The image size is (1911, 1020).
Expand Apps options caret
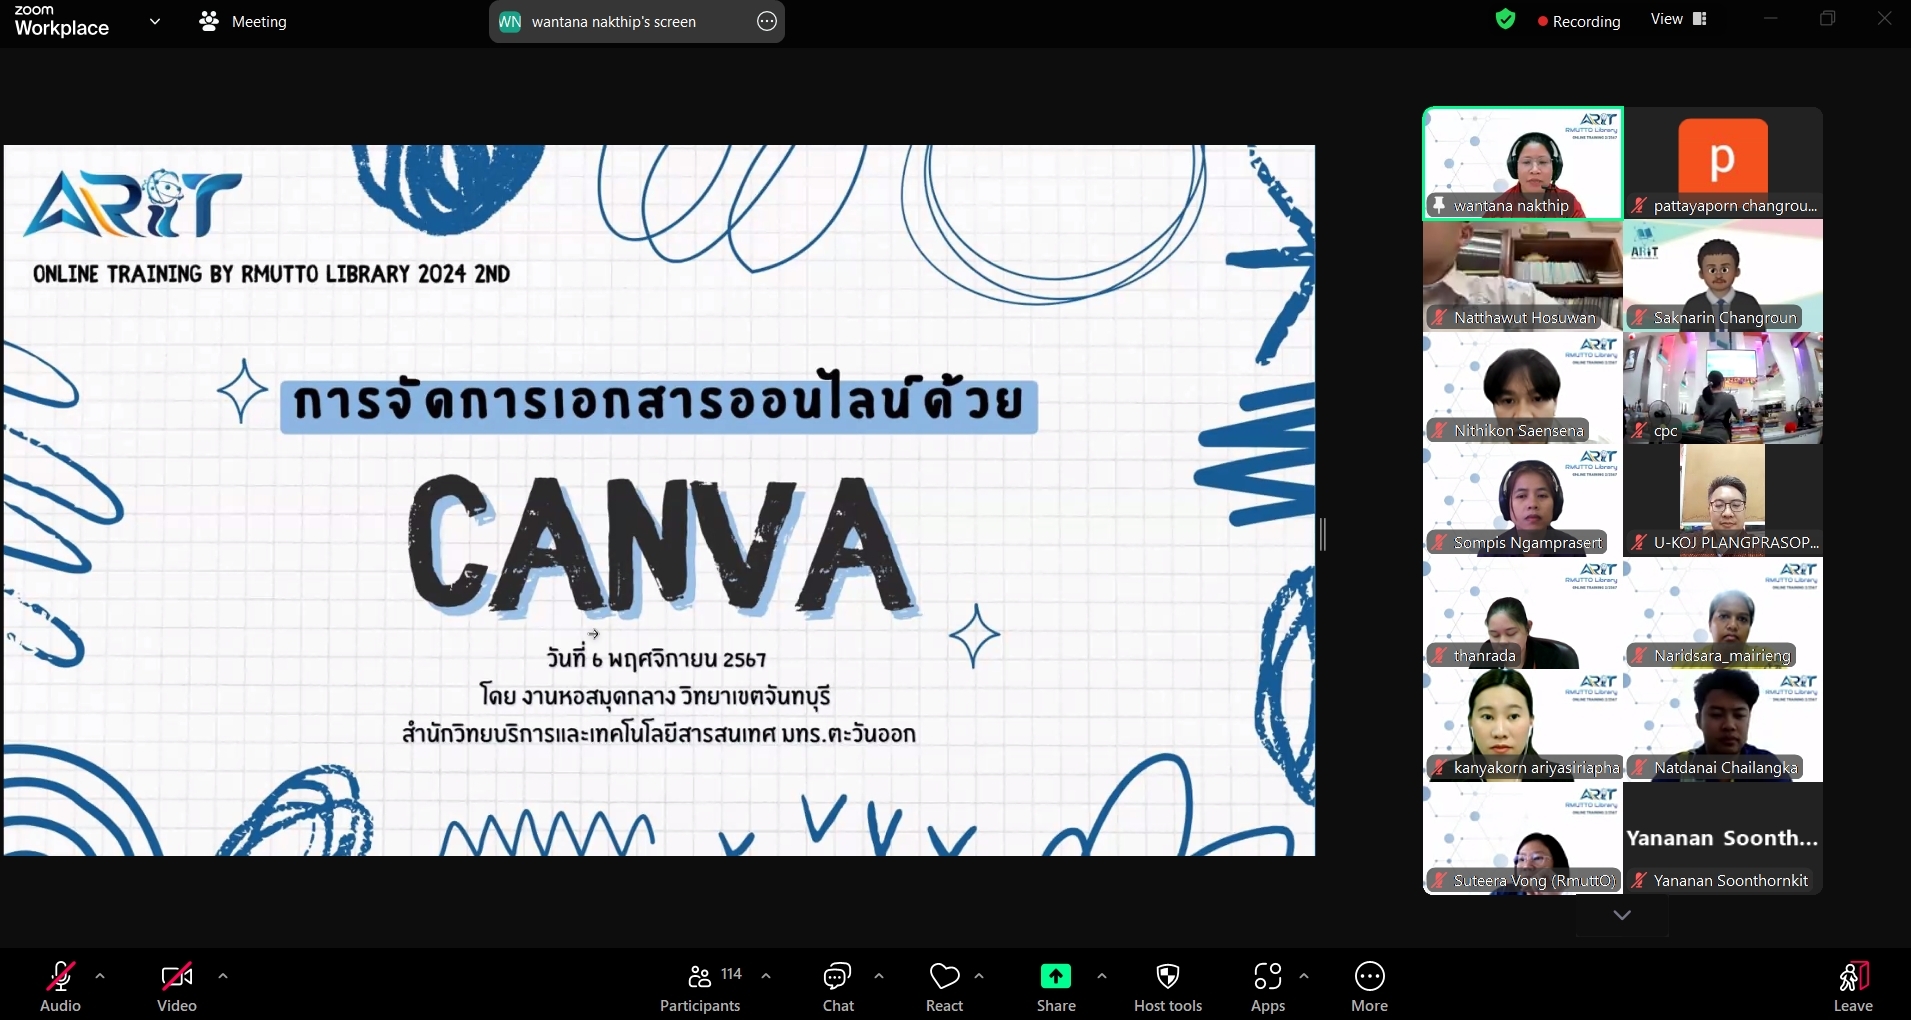pyautogui.click(x=1304, y=976)
